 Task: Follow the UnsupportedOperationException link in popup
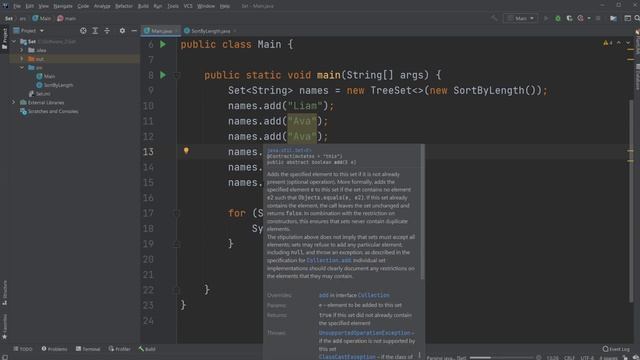364,333
